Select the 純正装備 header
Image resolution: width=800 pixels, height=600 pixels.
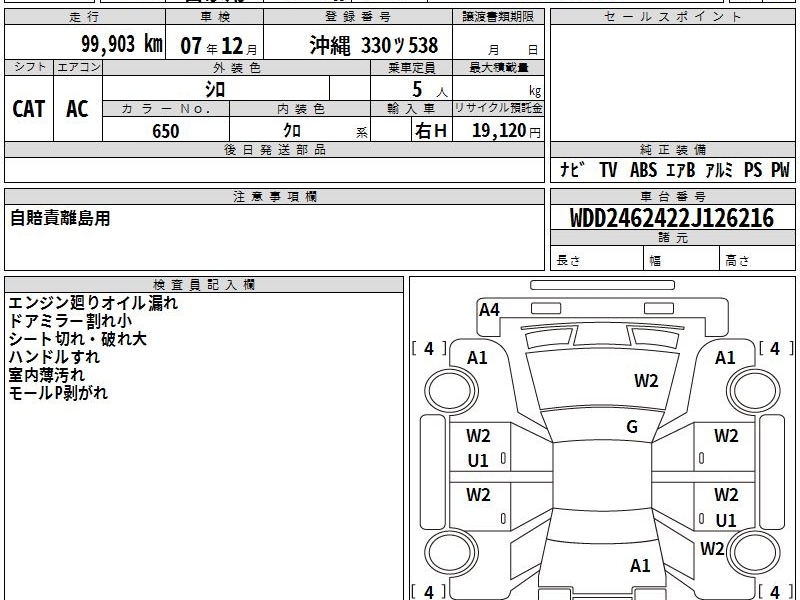tap(672, 149)
